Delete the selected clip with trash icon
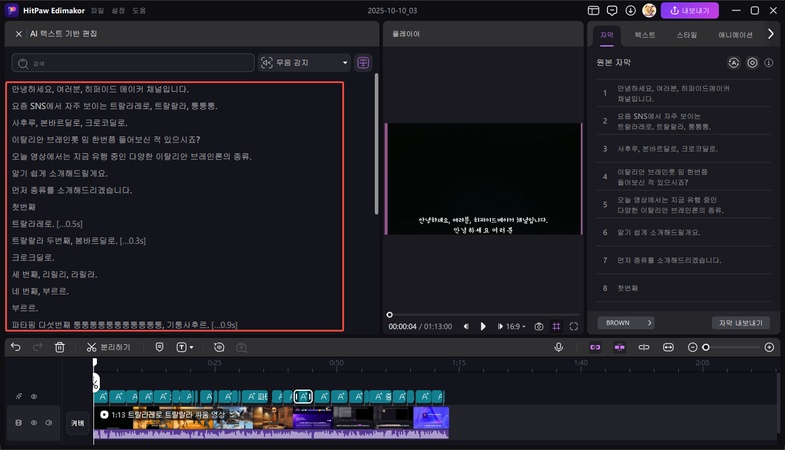Screen dimensions: 785x450 point(60,347)
